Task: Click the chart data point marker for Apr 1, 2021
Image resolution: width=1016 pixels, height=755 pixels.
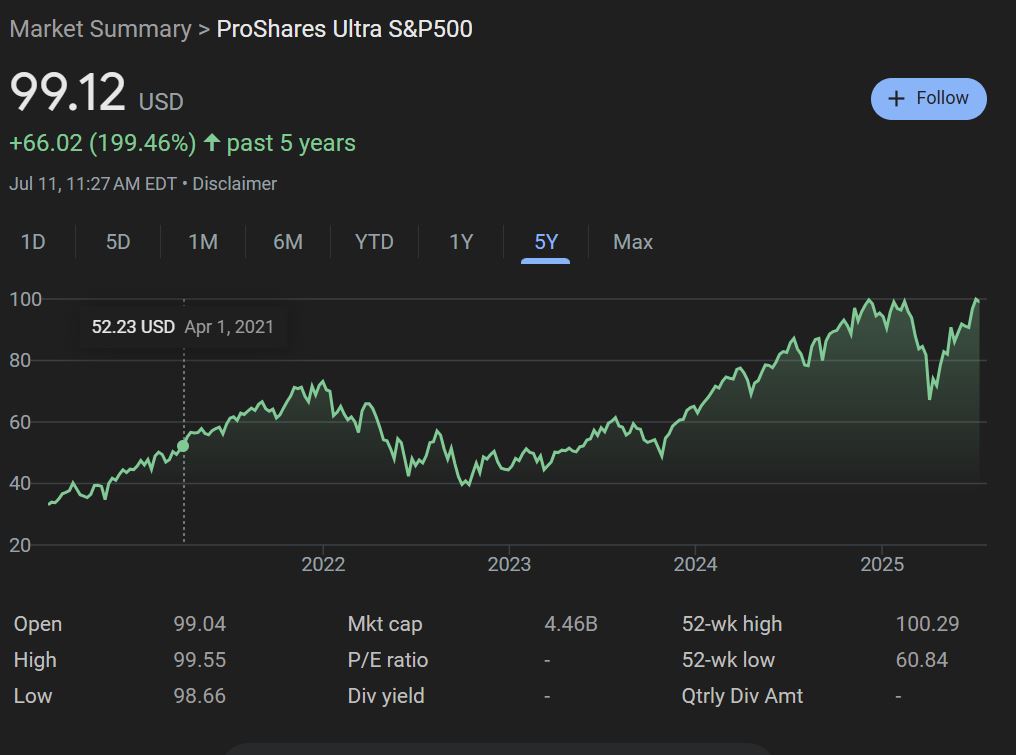Action: [x=183, y=446]
